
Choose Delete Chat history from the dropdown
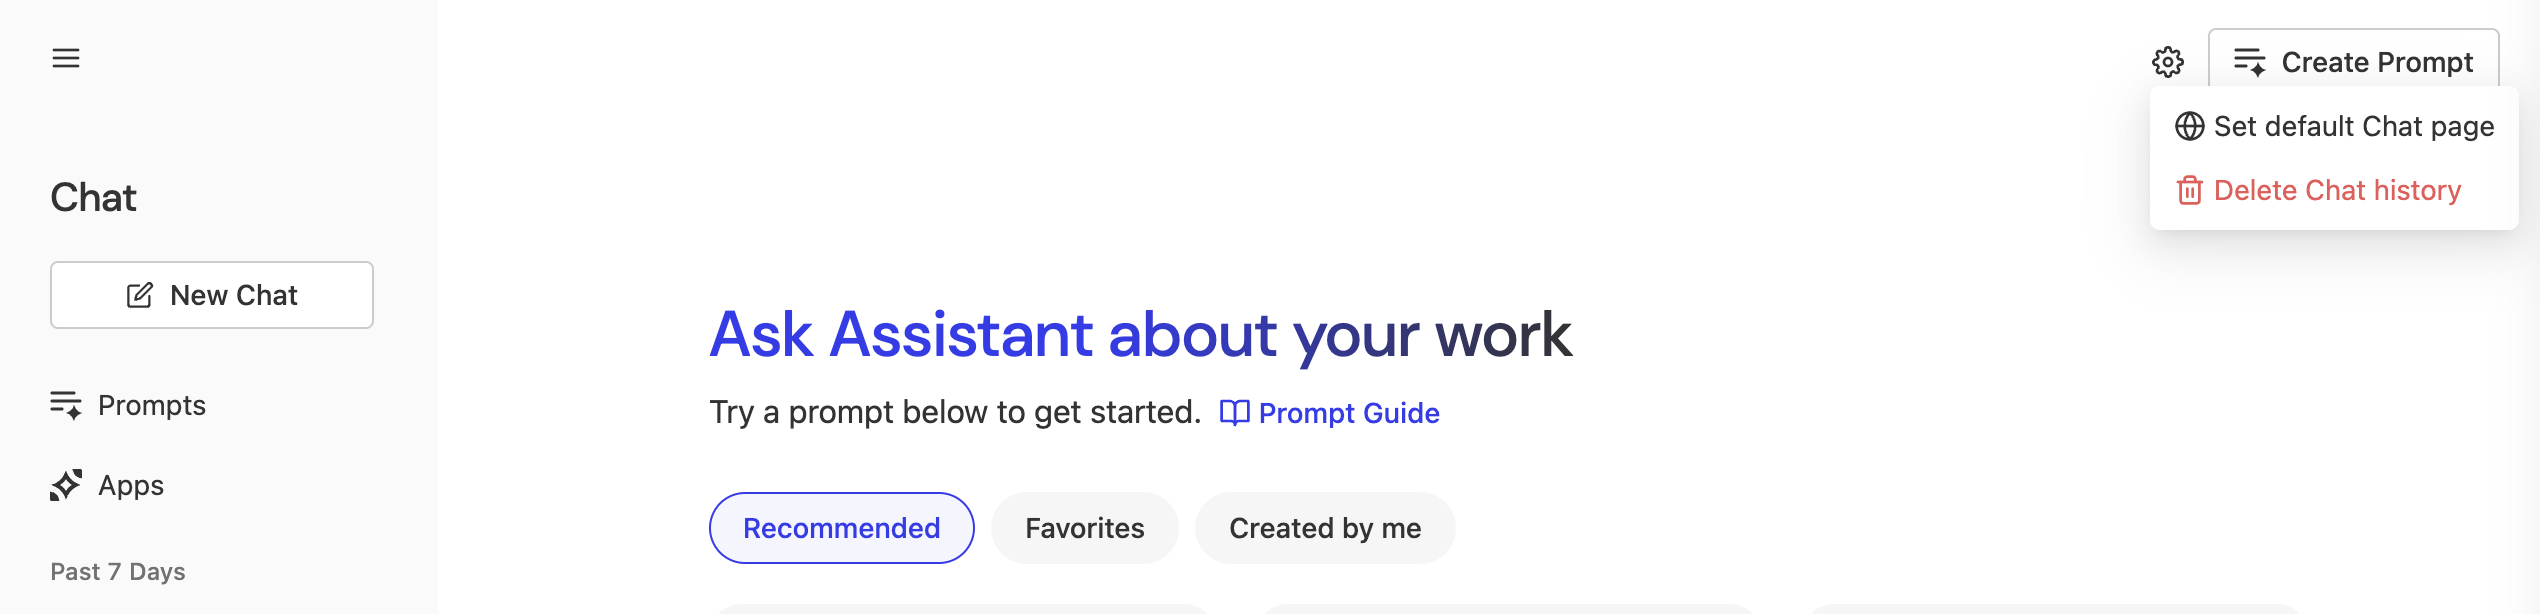pyautogui.click(x=2337, y=190)
